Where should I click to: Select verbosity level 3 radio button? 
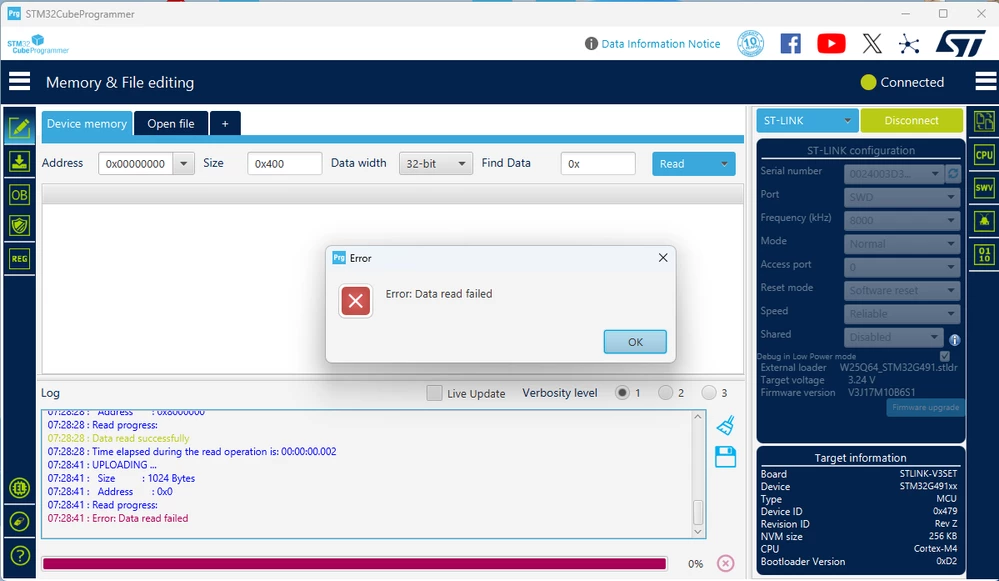(708, 393)
